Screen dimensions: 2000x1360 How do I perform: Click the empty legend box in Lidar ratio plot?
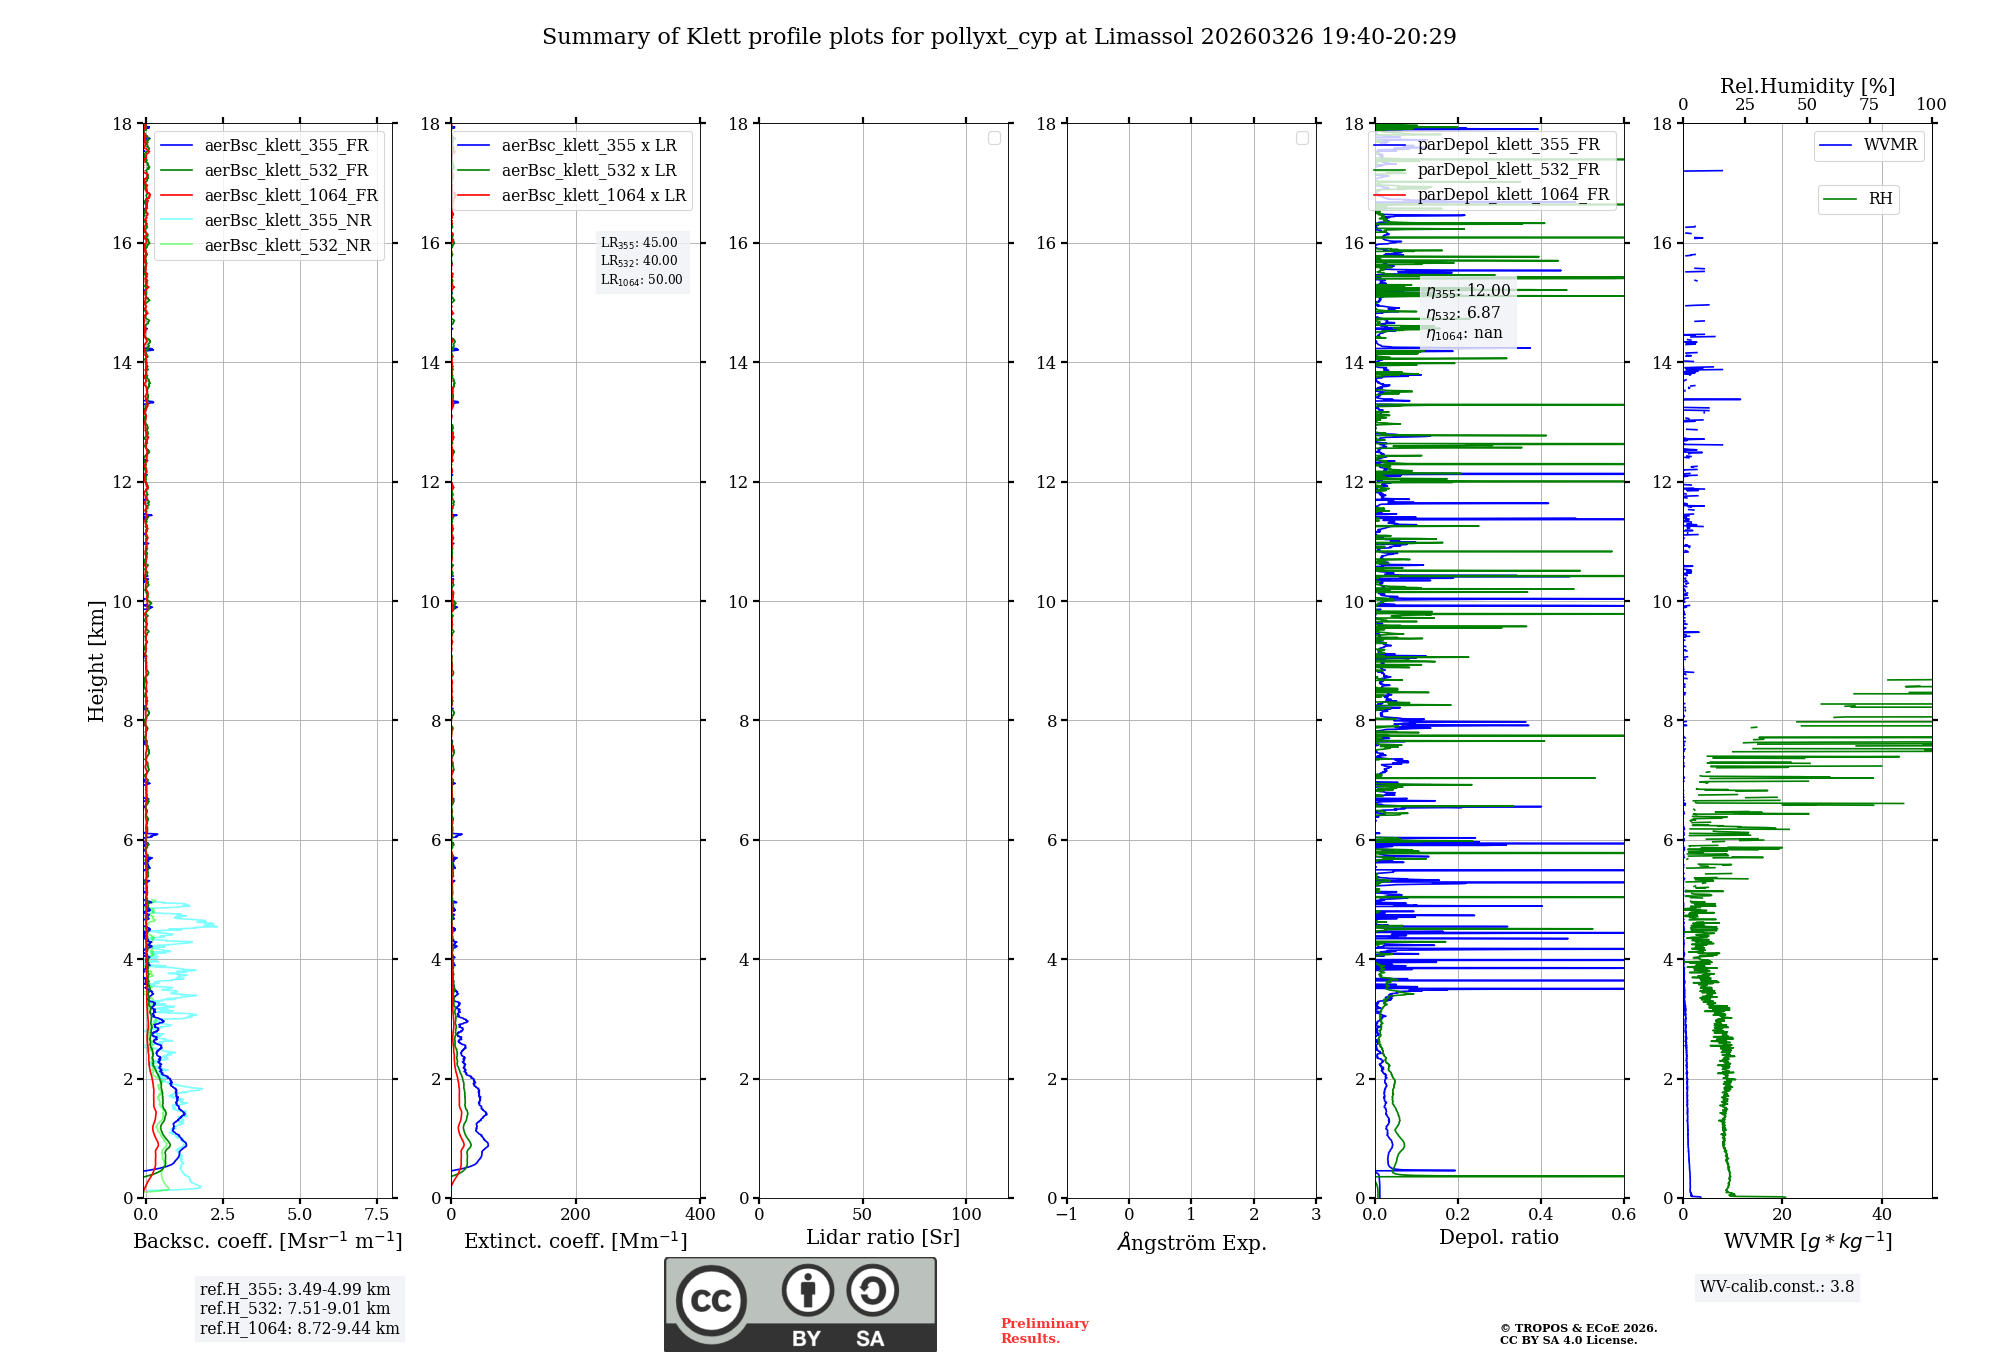coord(994,138)
